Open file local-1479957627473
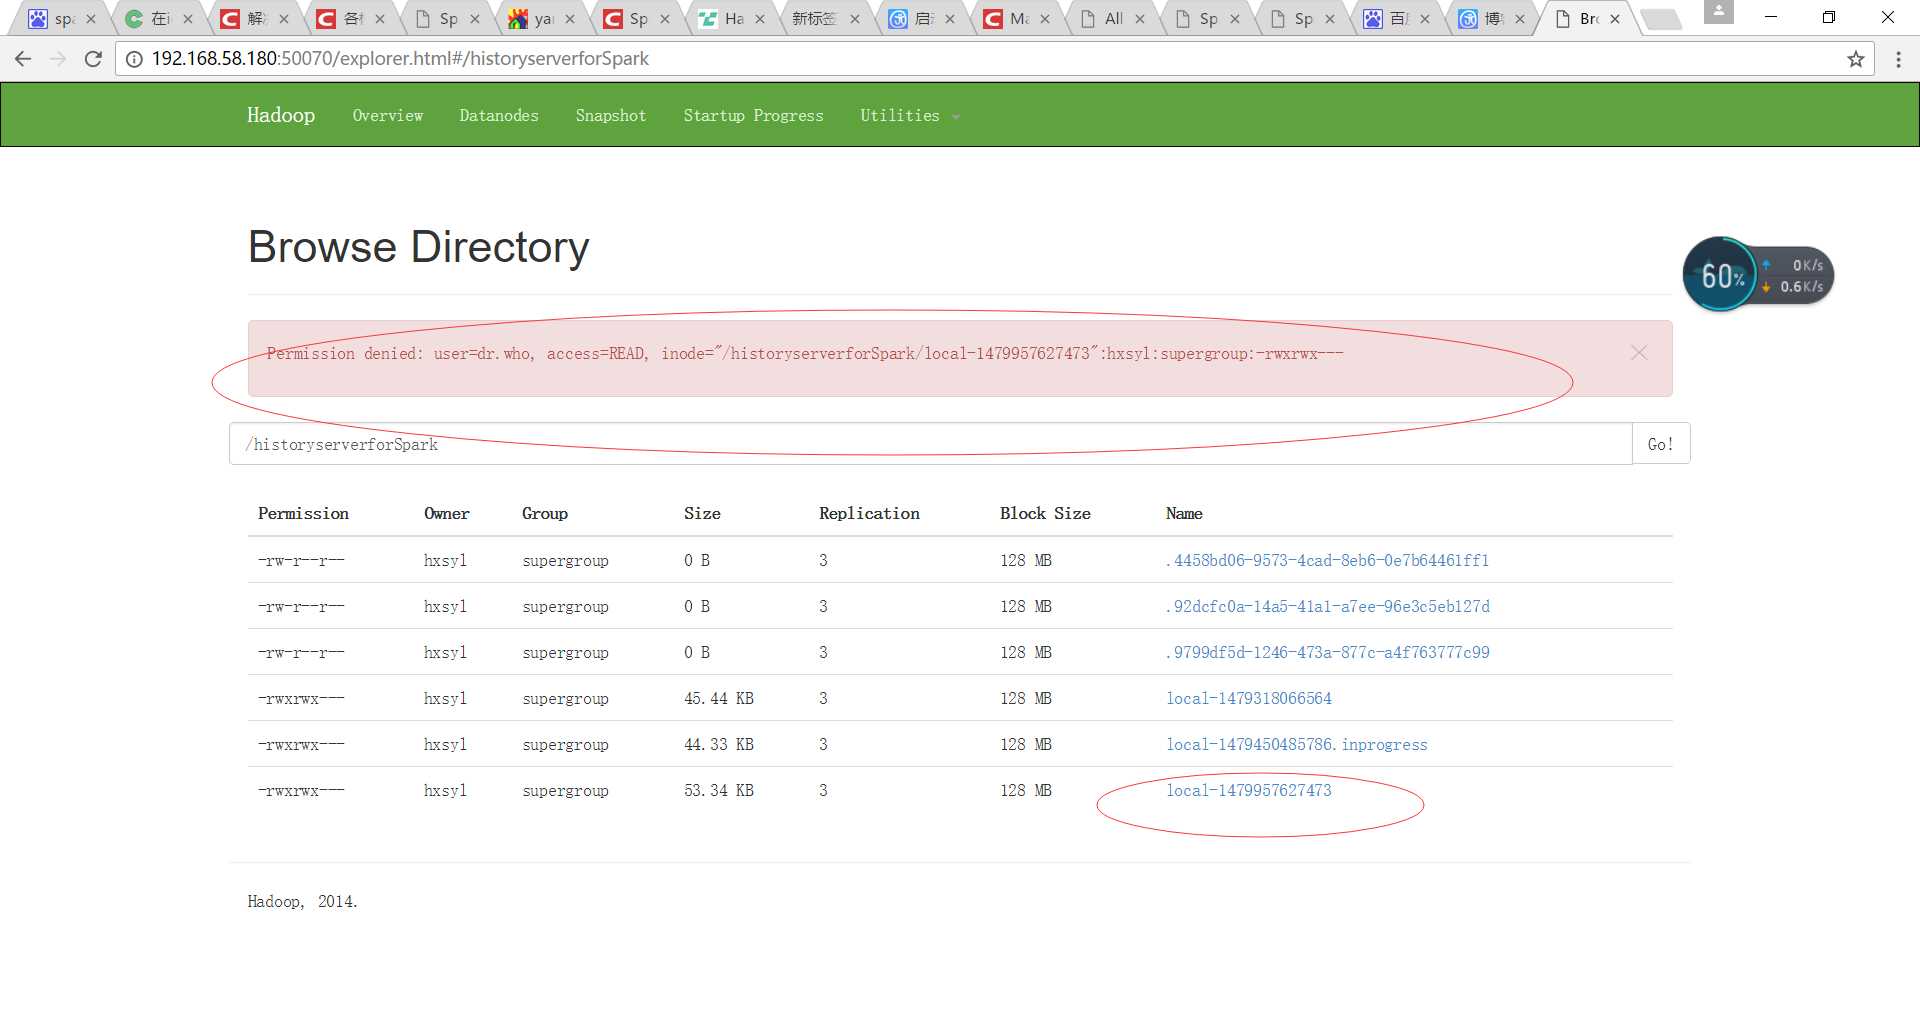The image size is (1920, 1030). pos(1249,790)
